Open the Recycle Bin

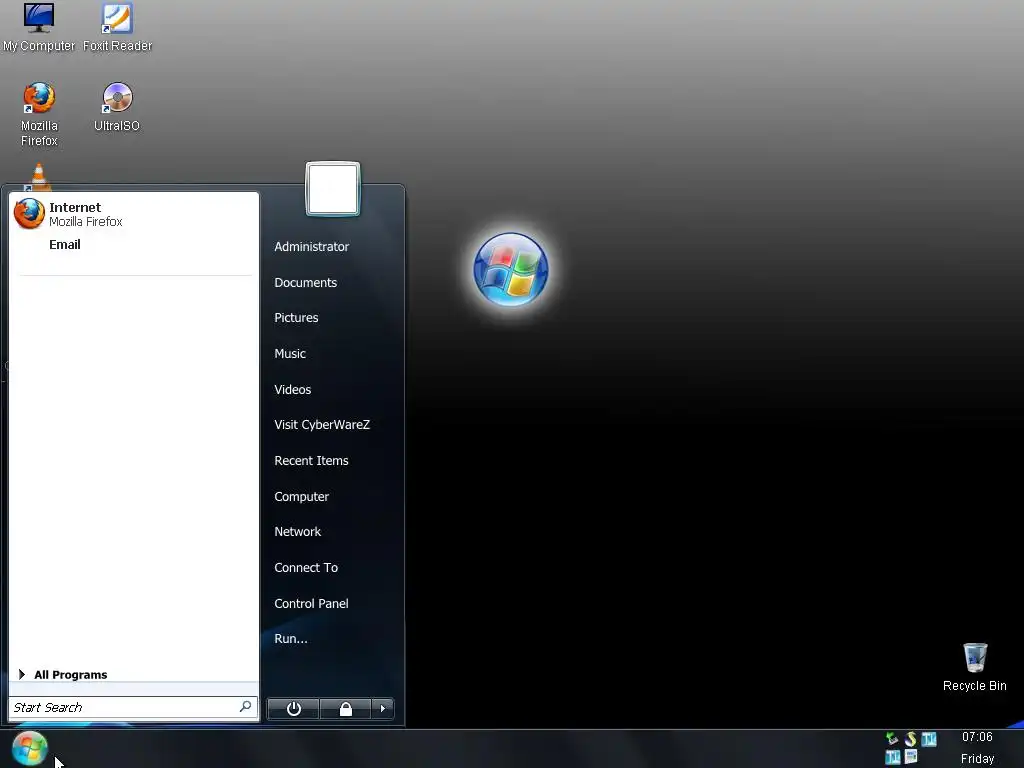pyautogui.click(x=974, y=667)
